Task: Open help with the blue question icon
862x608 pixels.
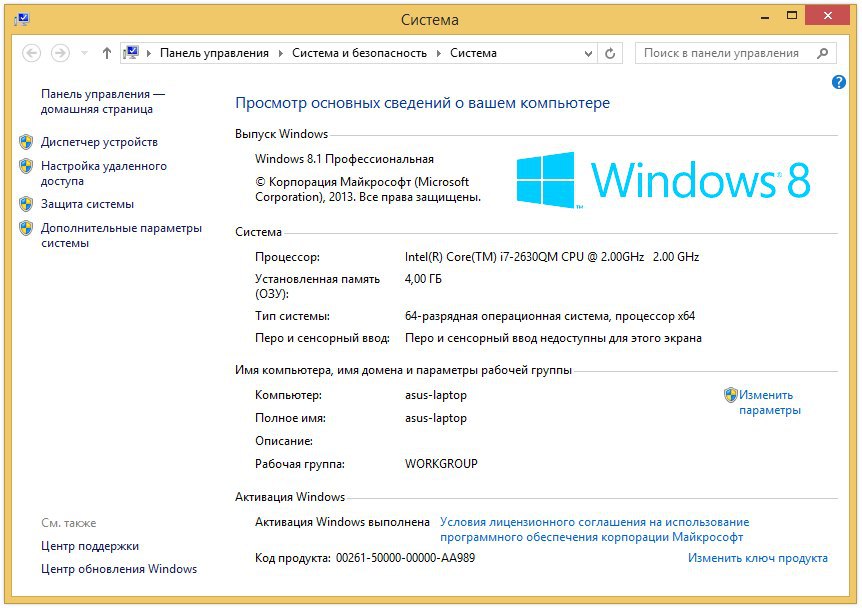Action: [x=838, y=82]
